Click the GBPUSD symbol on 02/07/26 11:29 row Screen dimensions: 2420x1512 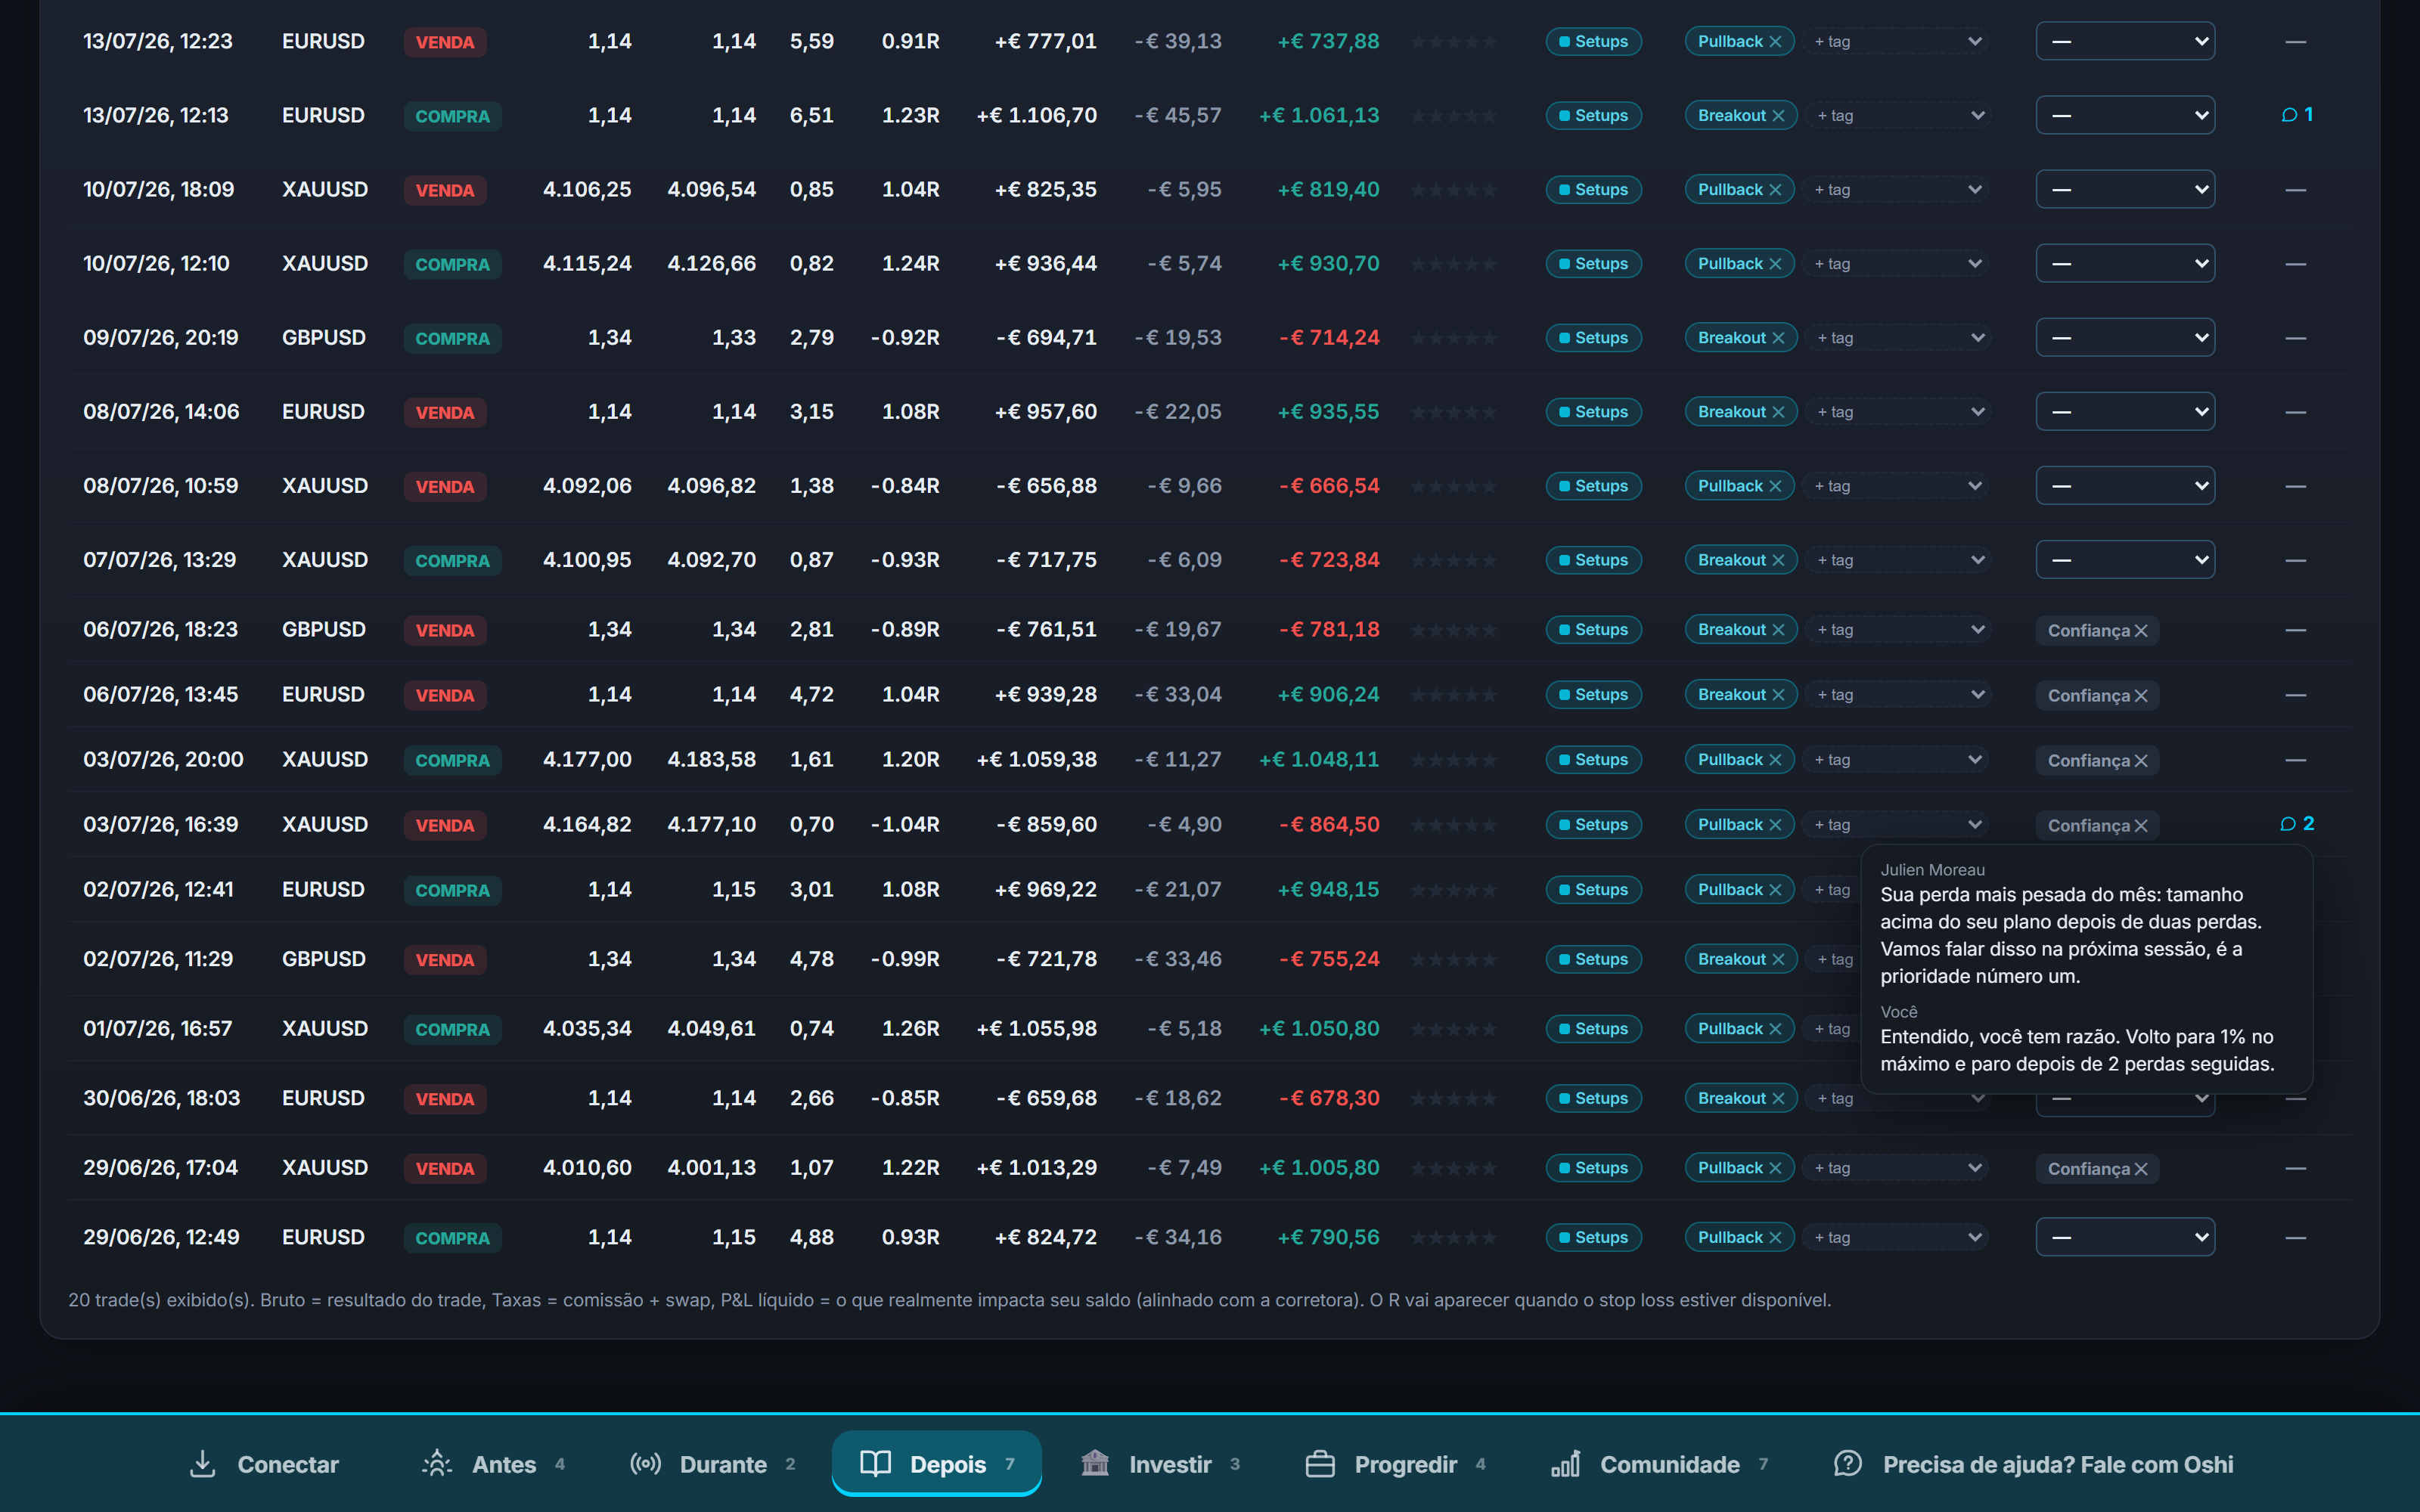pos(324,959)
